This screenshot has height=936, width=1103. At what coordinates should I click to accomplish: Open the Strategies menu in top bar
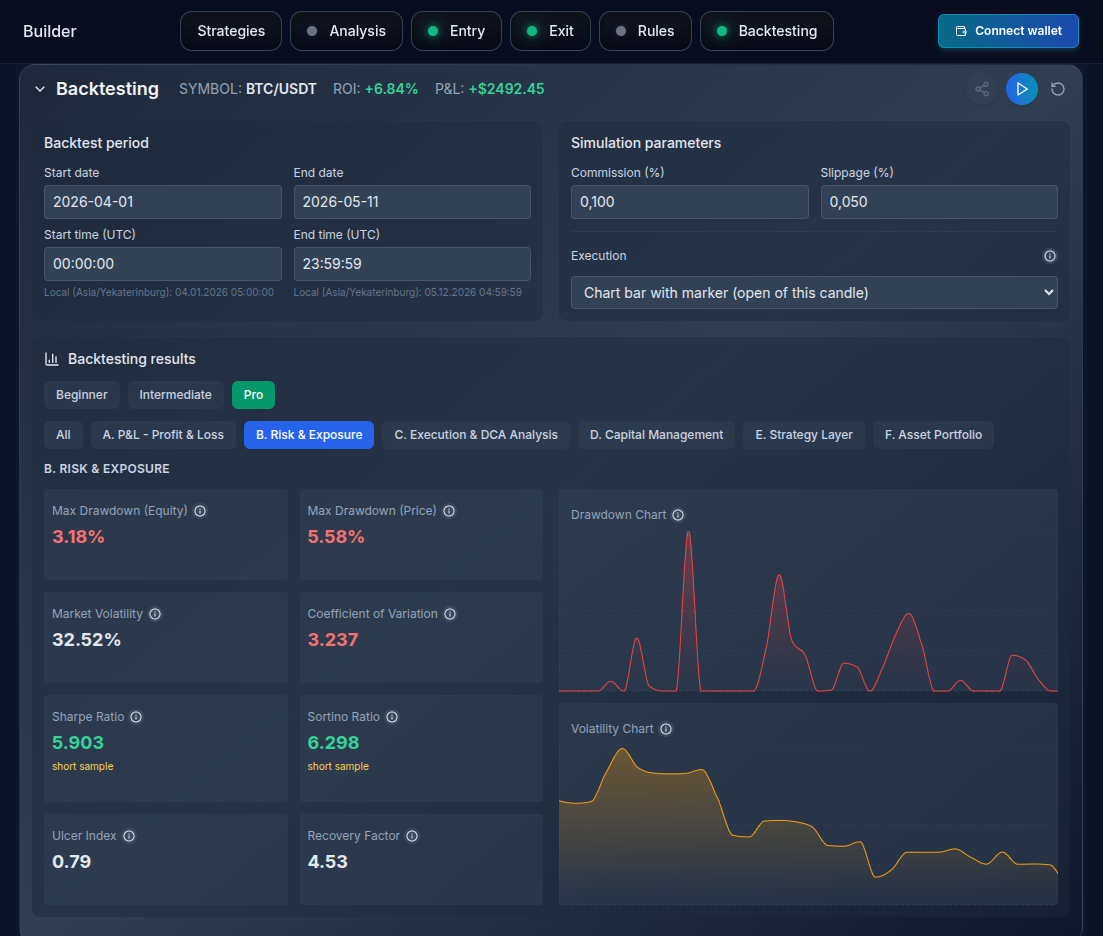(x=231, y=31)
